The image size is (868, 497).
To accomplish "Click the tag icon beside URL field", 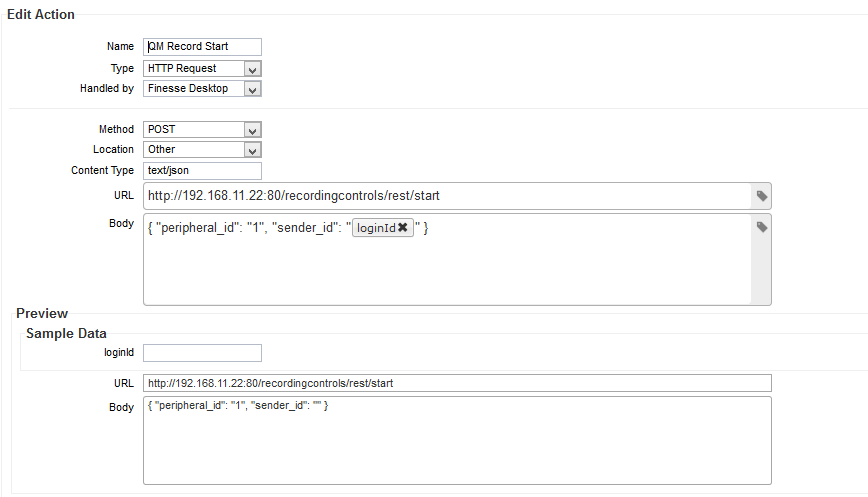I will [x=762, y=196].
